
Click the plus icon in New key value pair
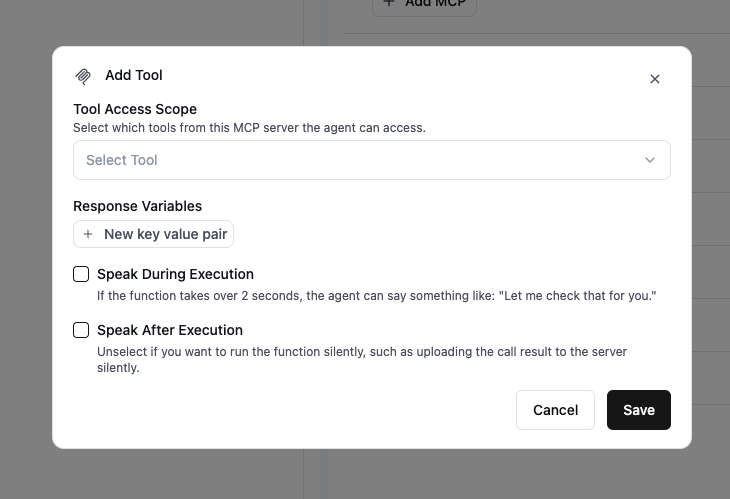point(88,234)
